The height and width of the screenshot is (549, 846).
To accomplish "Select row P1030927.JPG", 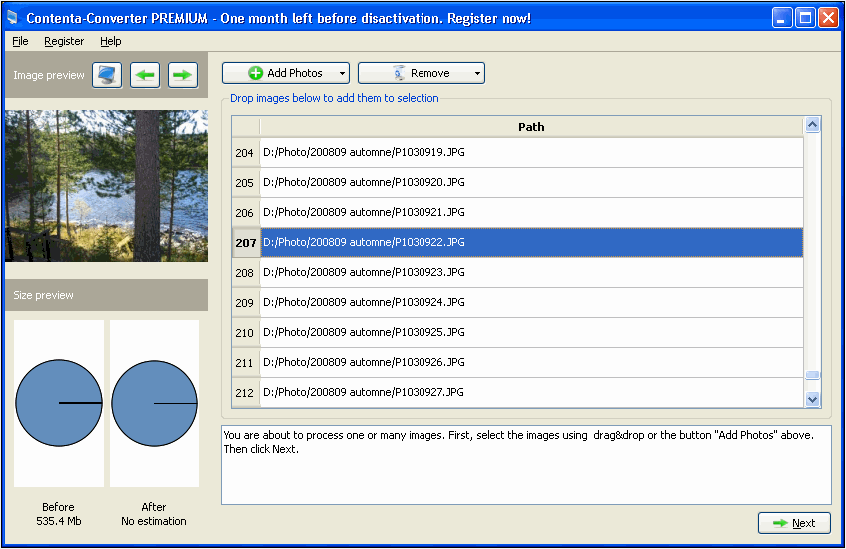I will (x=531, y=392).
